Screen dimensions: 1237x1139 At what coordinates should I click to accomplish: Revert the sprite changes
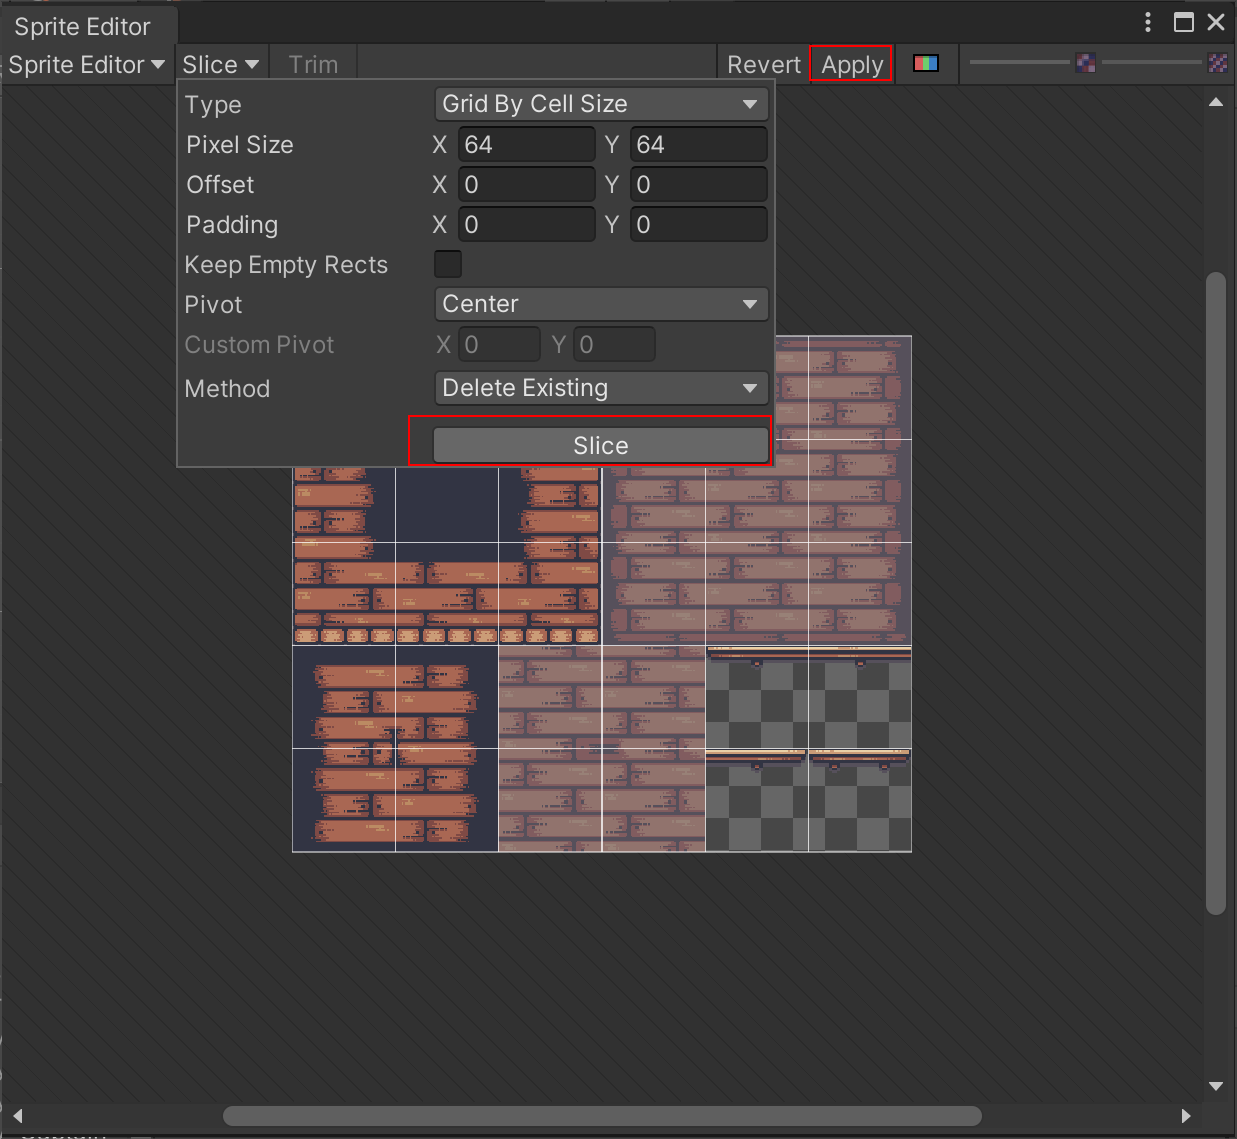(x=764, y=65)
